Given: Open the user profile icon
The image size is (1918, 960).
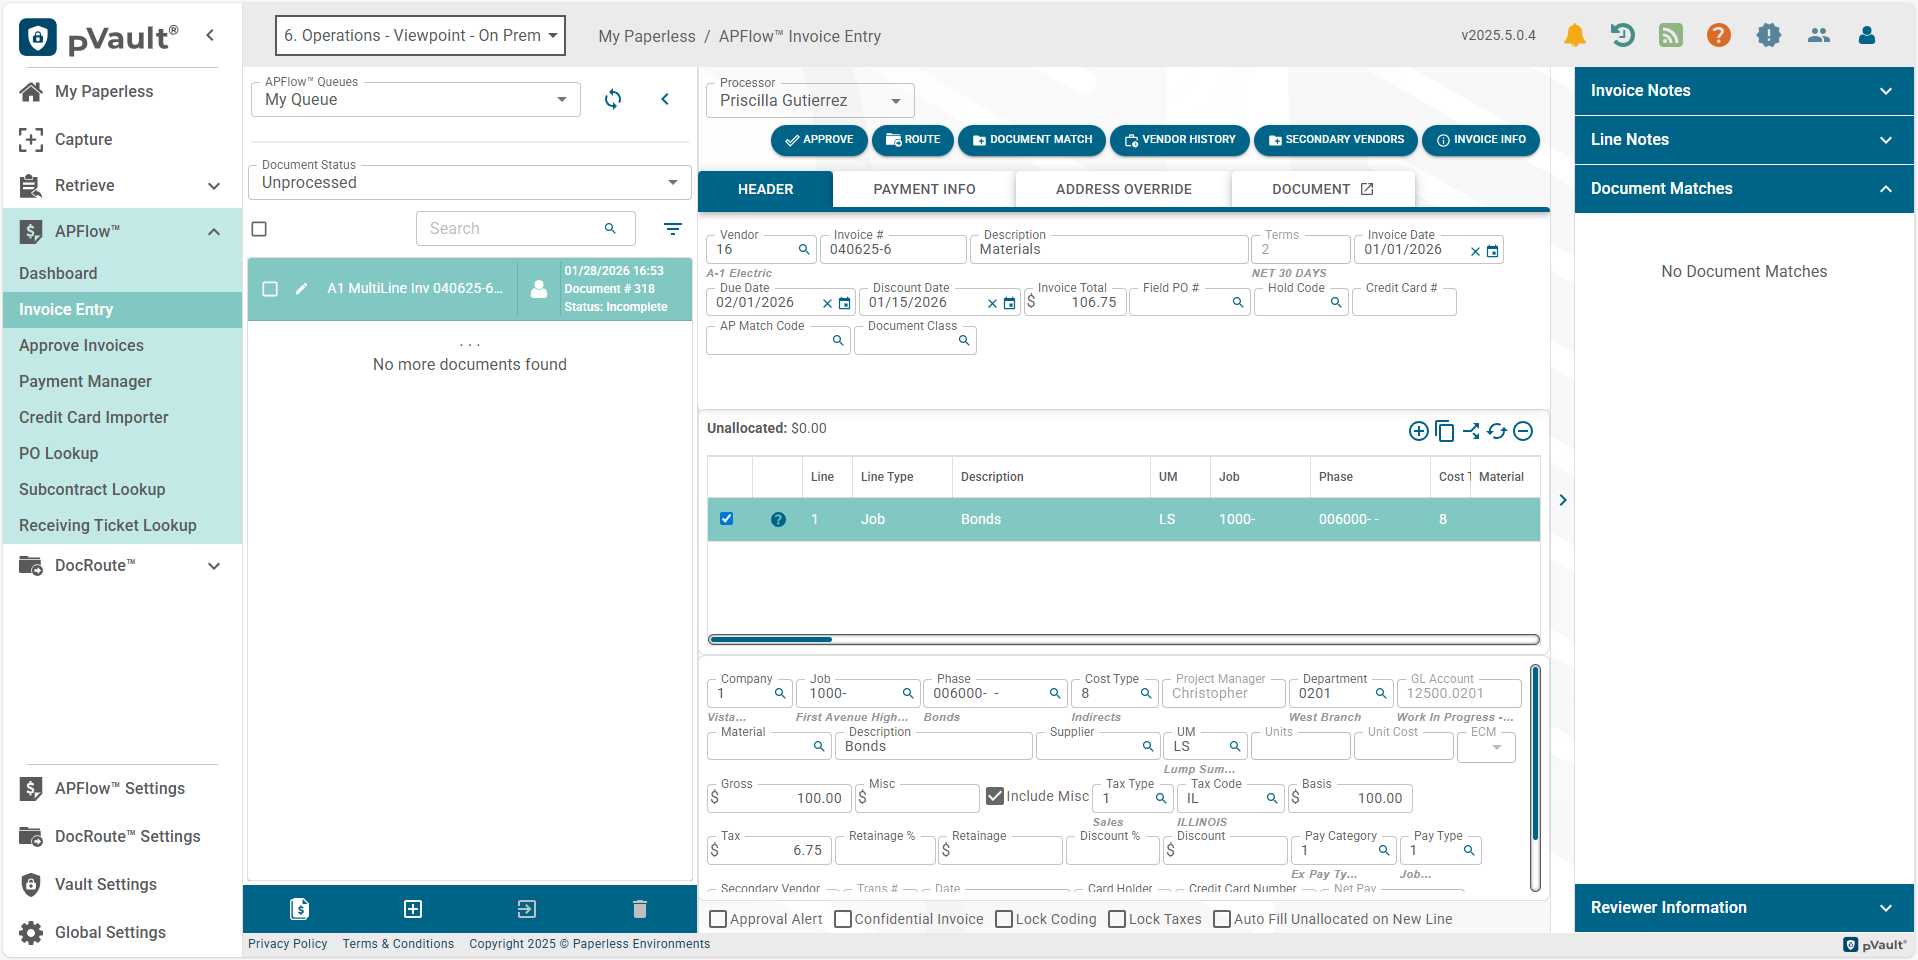Looking at the screenshot, I should click(1866, 35).
